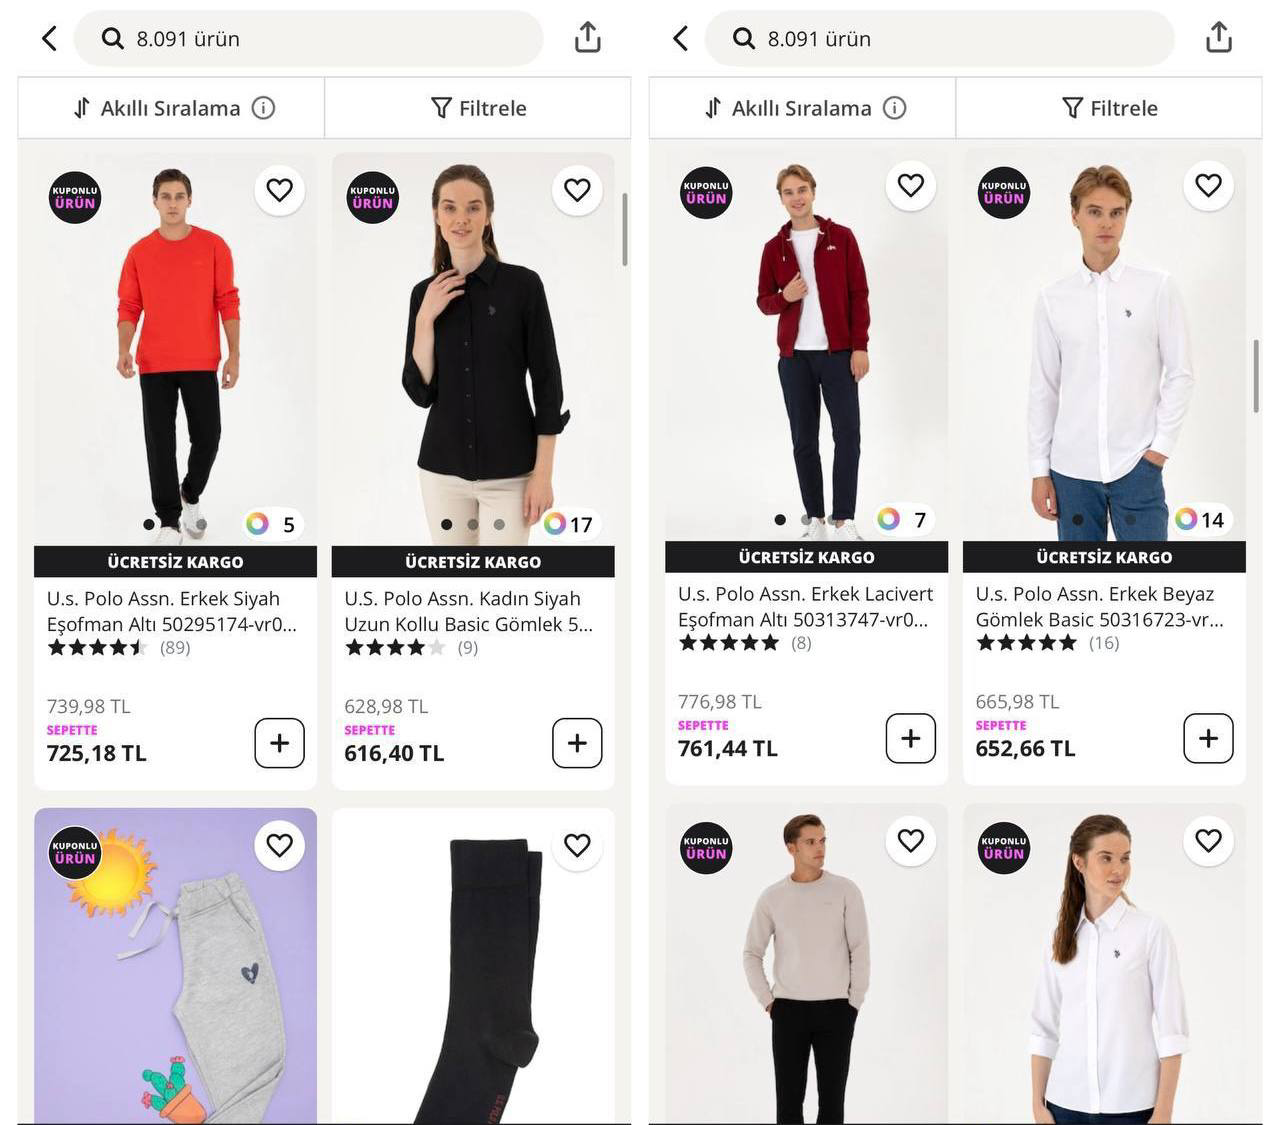
Task: Tap the back arrow in the left screen
Action: click(x=49, y=39)
